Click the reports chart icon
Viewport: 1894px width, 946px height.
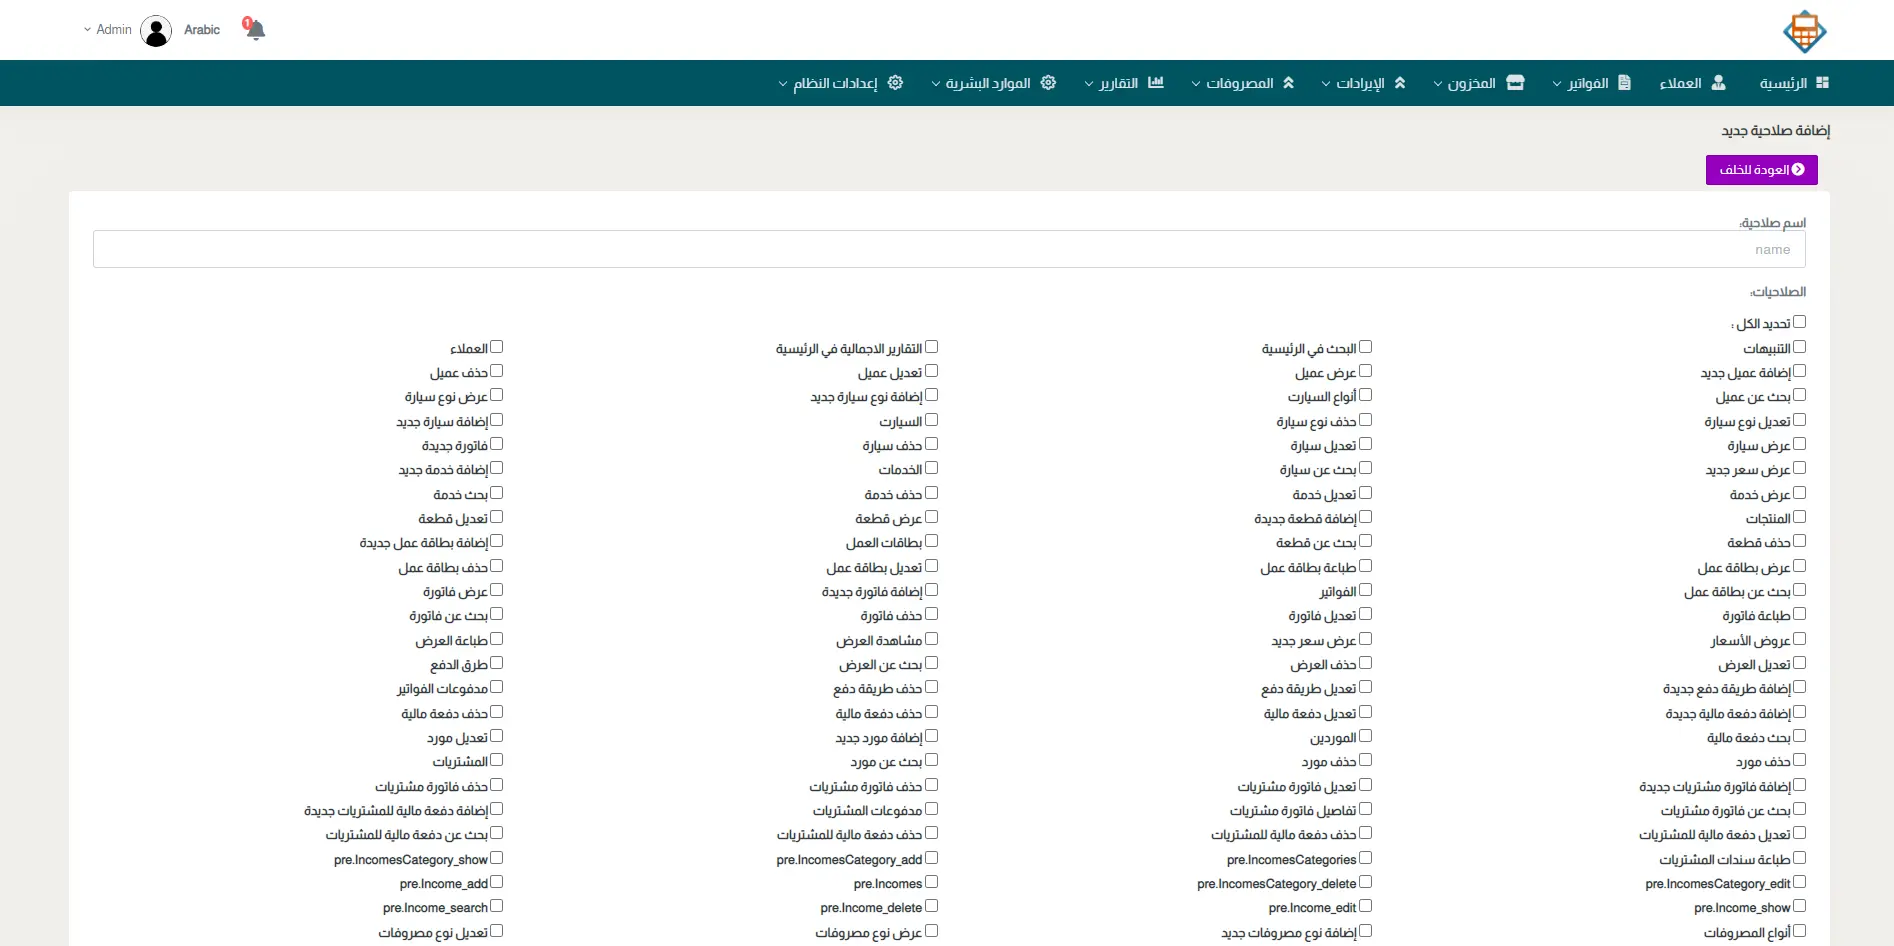[x=1156, y=83]
